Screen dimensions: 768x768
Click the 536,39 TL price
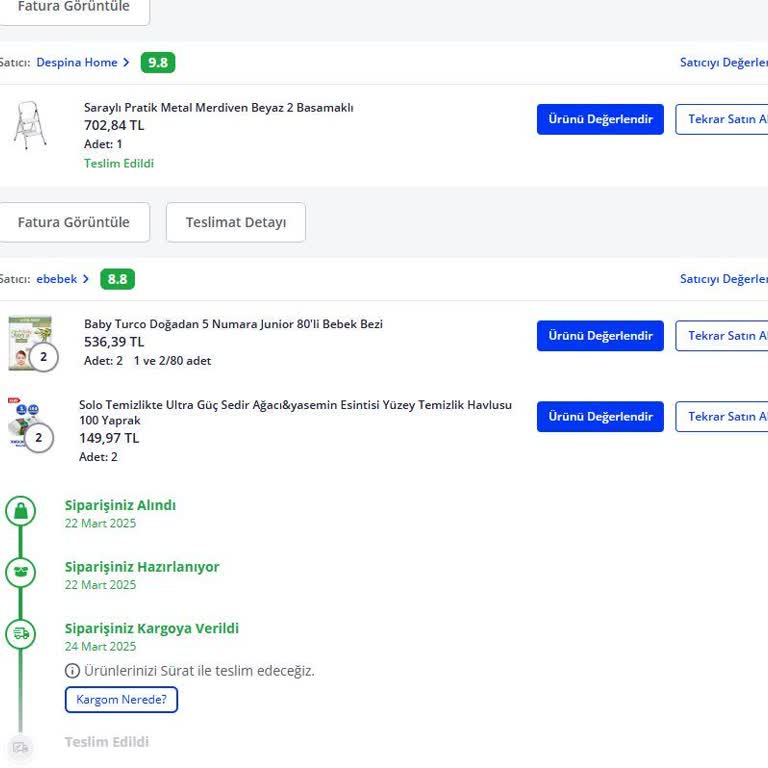click(x=114, y=342)
